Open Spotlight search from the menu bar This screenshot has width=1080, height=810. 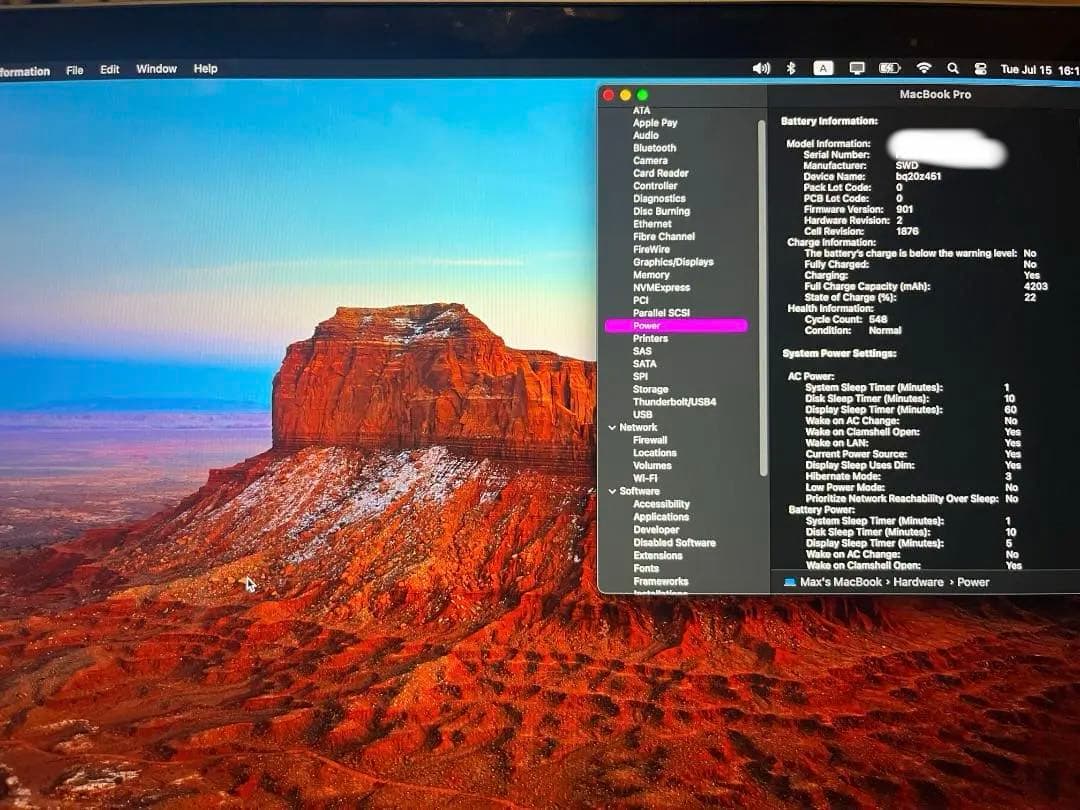pos(953,67)
